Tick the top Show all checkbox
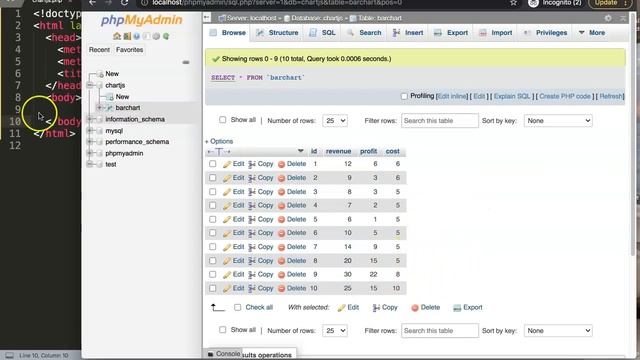The height and width of the screenshot is (360, 640). click(x=222, y=120)
